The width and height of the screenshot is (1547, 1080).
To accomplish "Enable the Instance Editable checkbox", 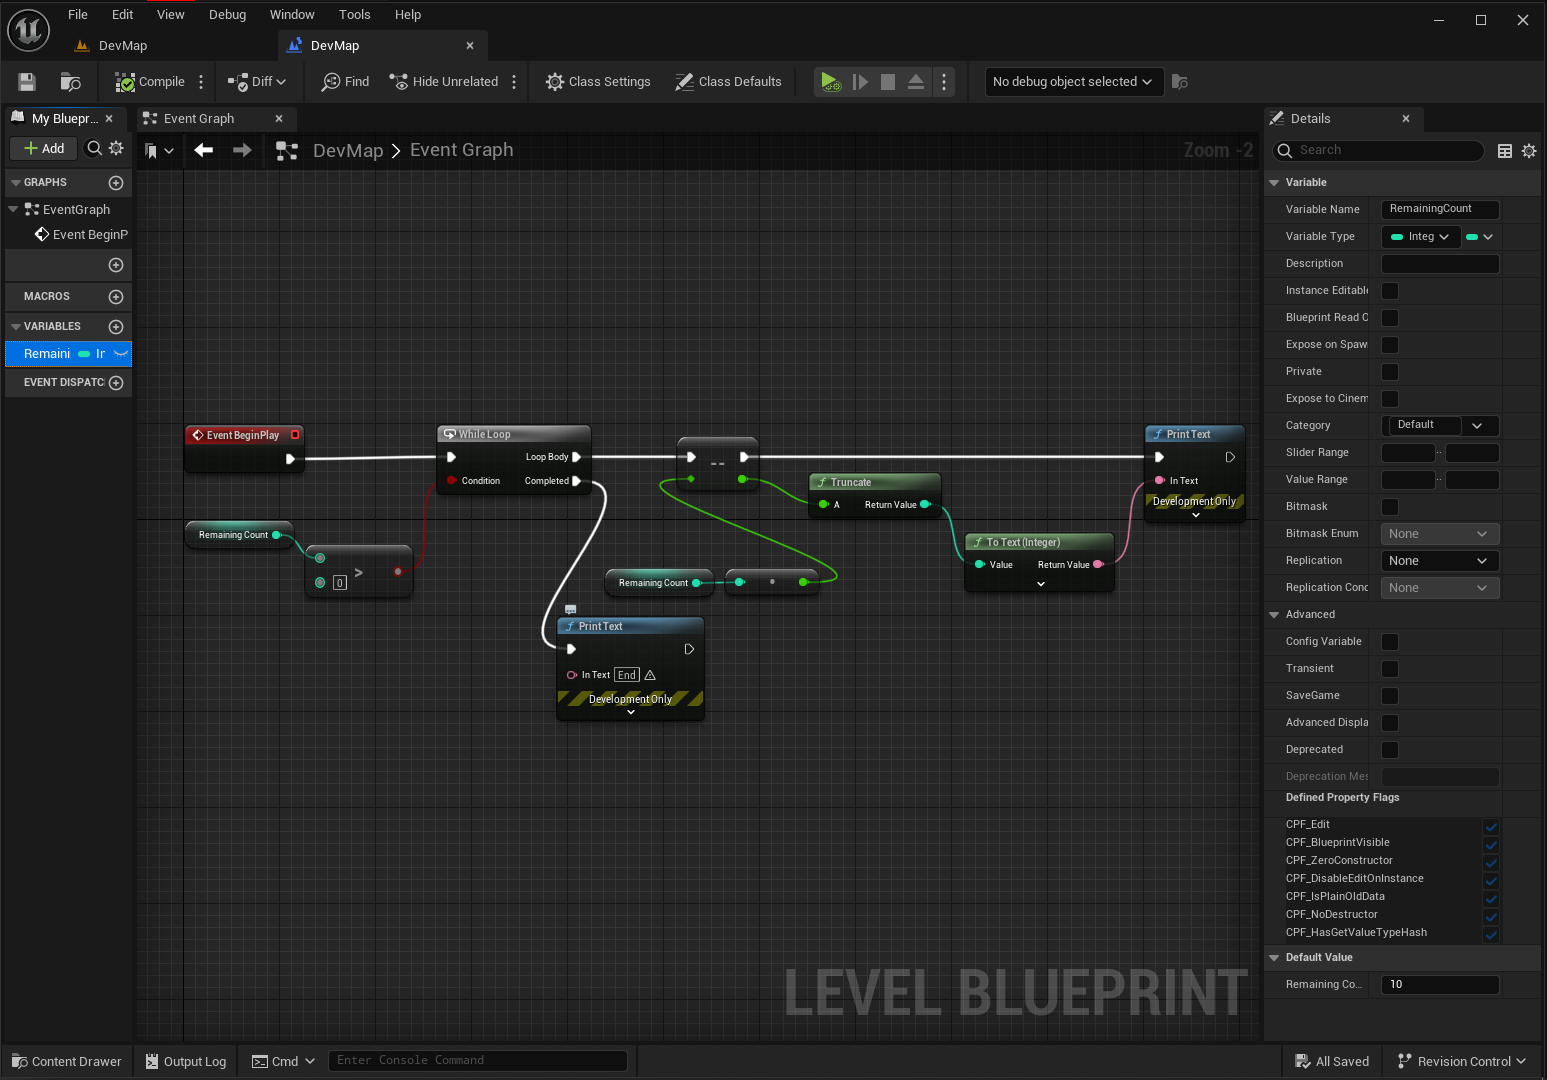I will click(x=1390, y=291).
